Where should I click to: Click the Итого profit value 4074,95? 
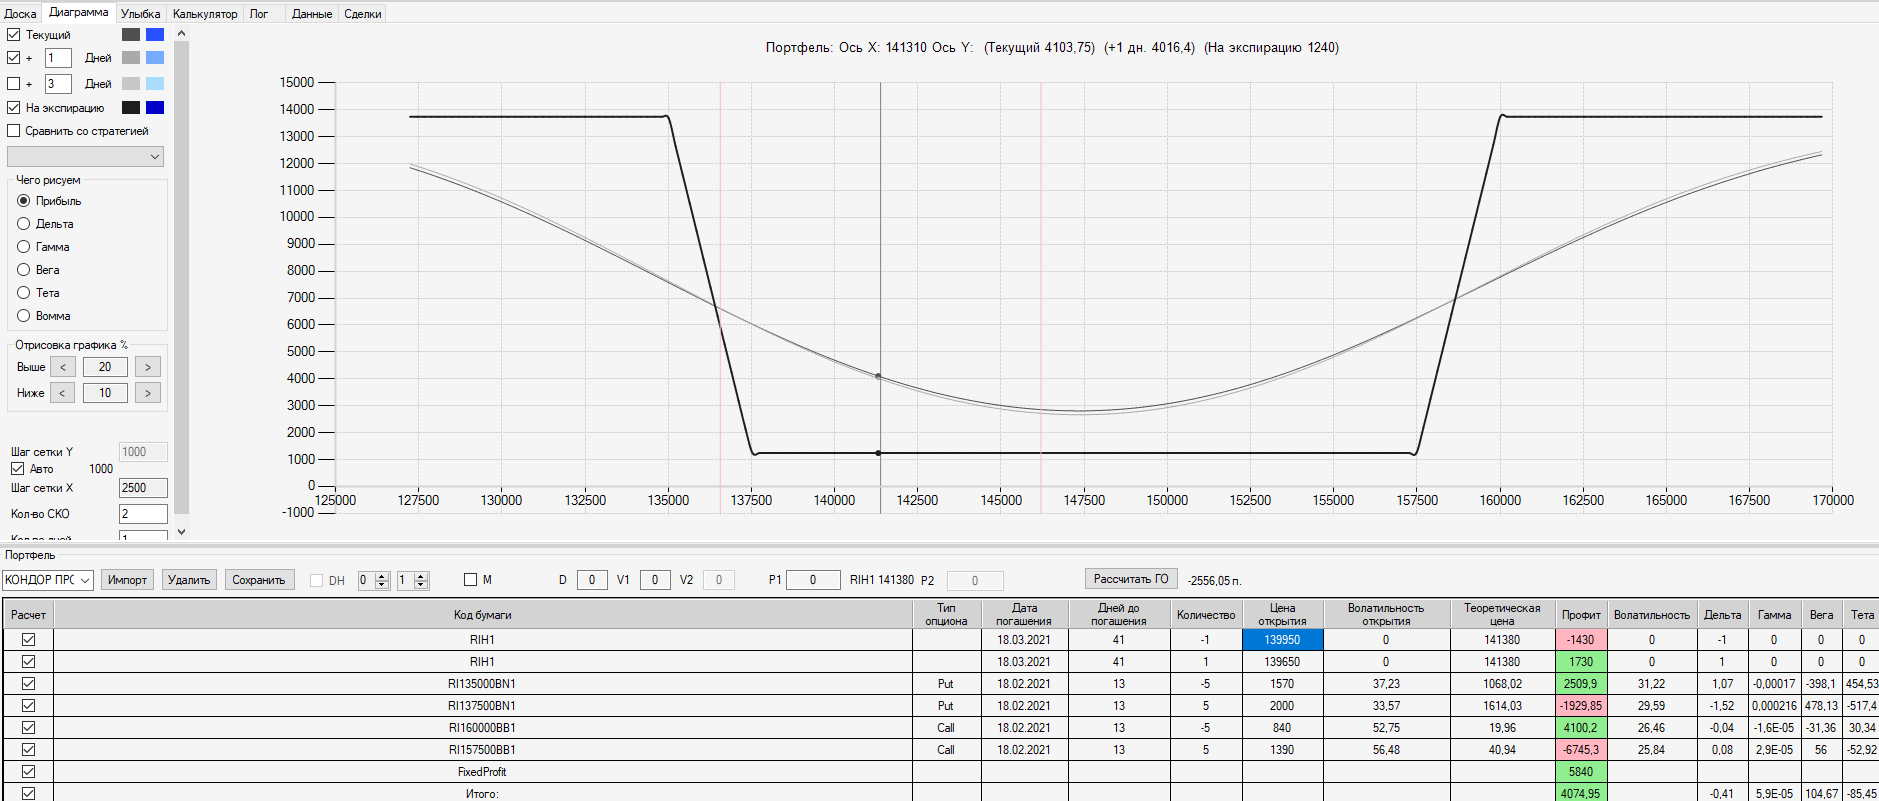point(1581,794)
